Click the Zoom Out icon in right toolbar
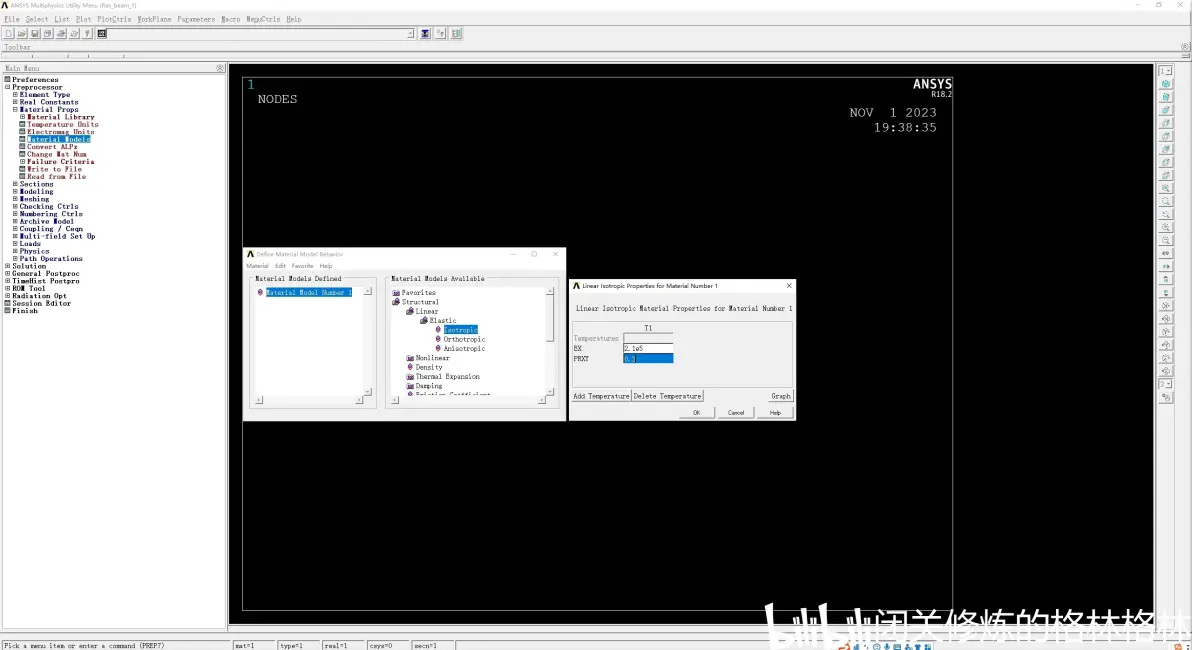The image size is (1192, 650). pyautogui.click(x=1165, y=240)
